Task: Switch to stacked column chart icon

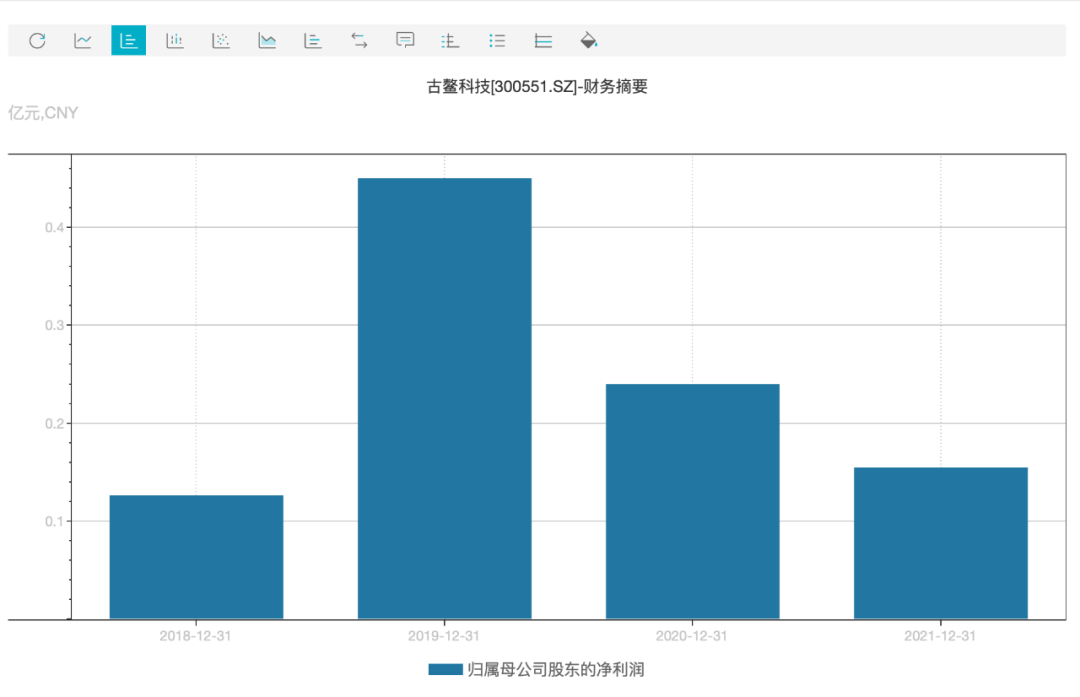Action: 175,41
